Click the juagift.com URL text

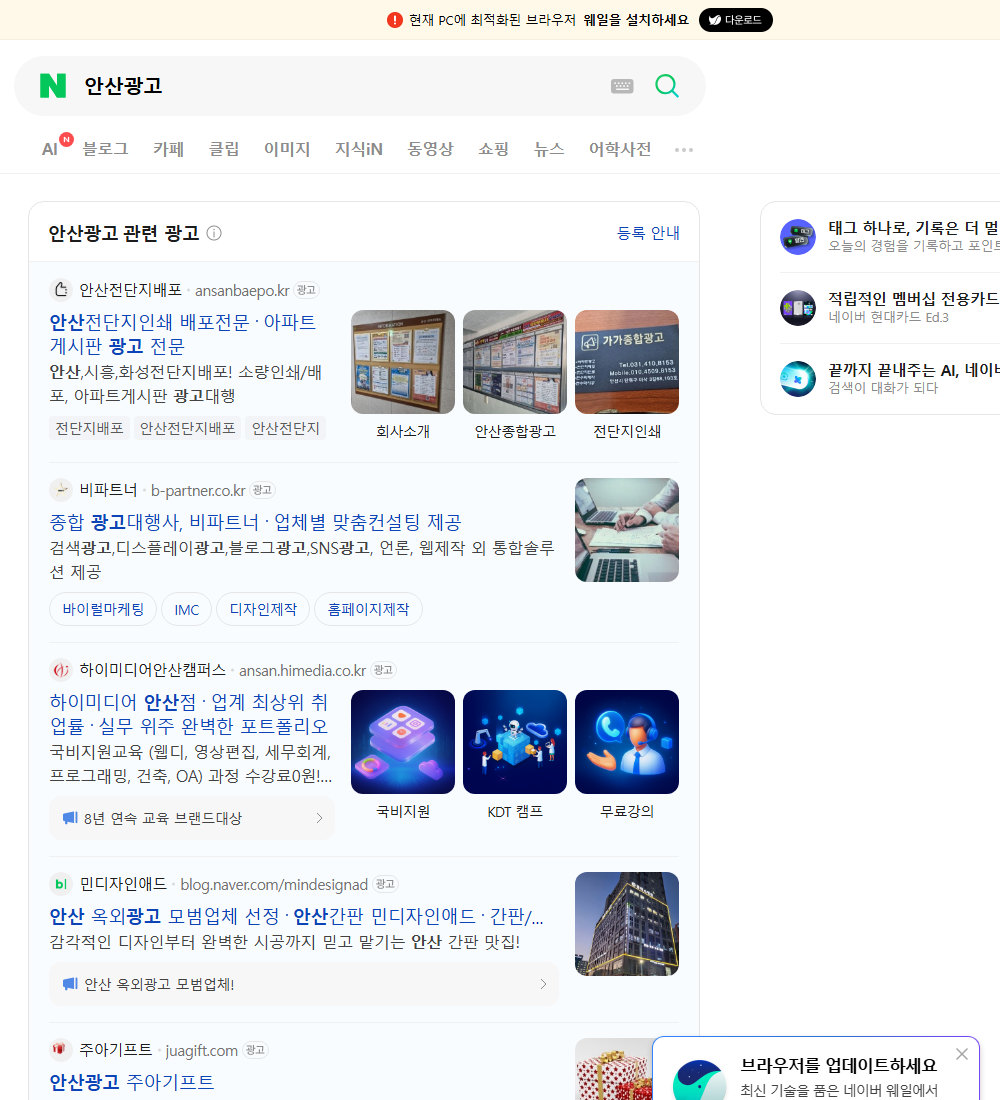(x=201, y=1050)
